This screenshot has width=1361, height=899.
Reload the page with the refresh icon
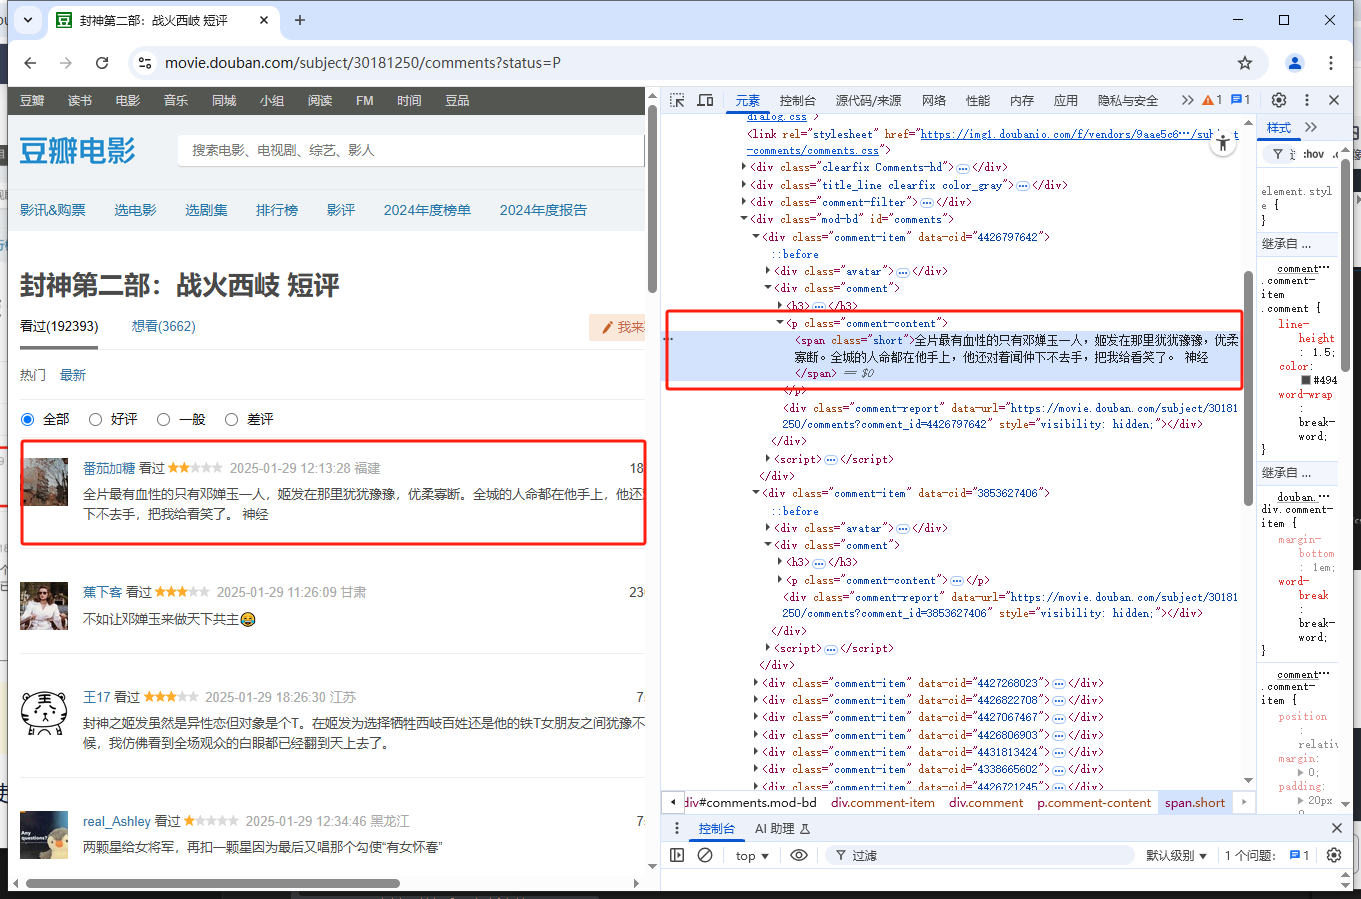tap(102, 63)
